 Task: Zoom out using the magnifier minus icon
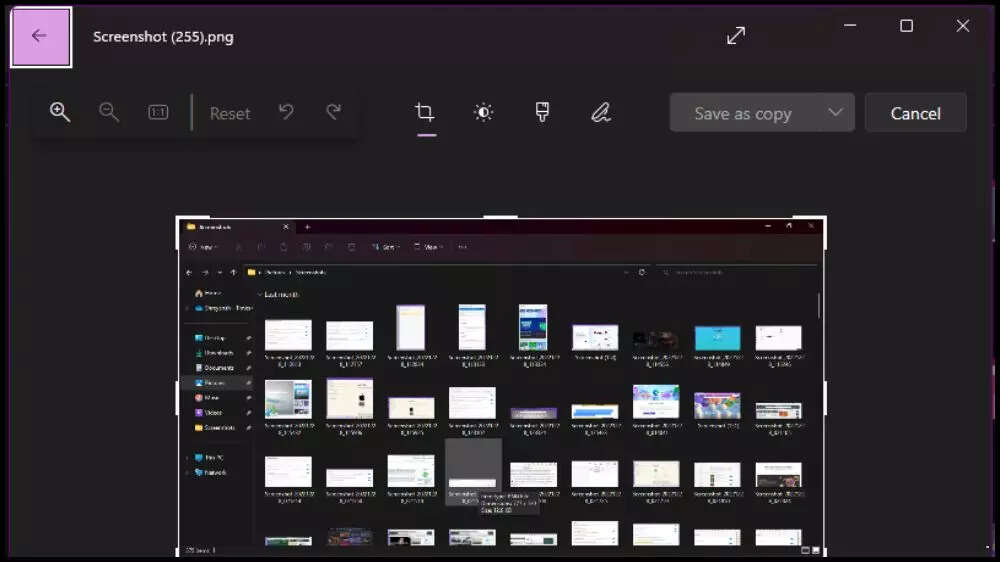109,113
